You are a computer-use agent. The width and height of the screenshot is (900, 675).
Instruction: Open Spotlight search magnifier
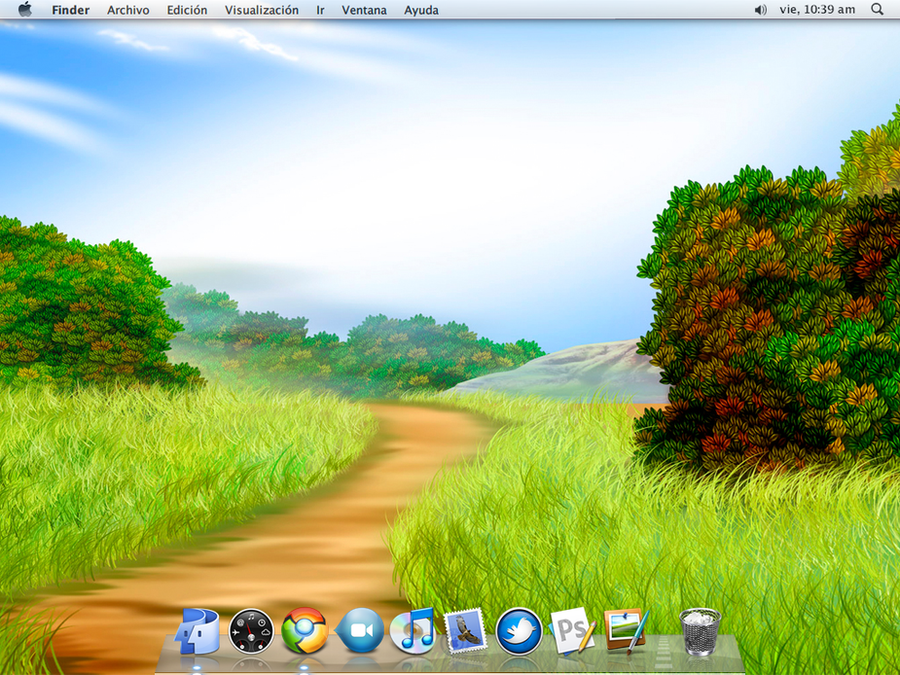point(877,9)
